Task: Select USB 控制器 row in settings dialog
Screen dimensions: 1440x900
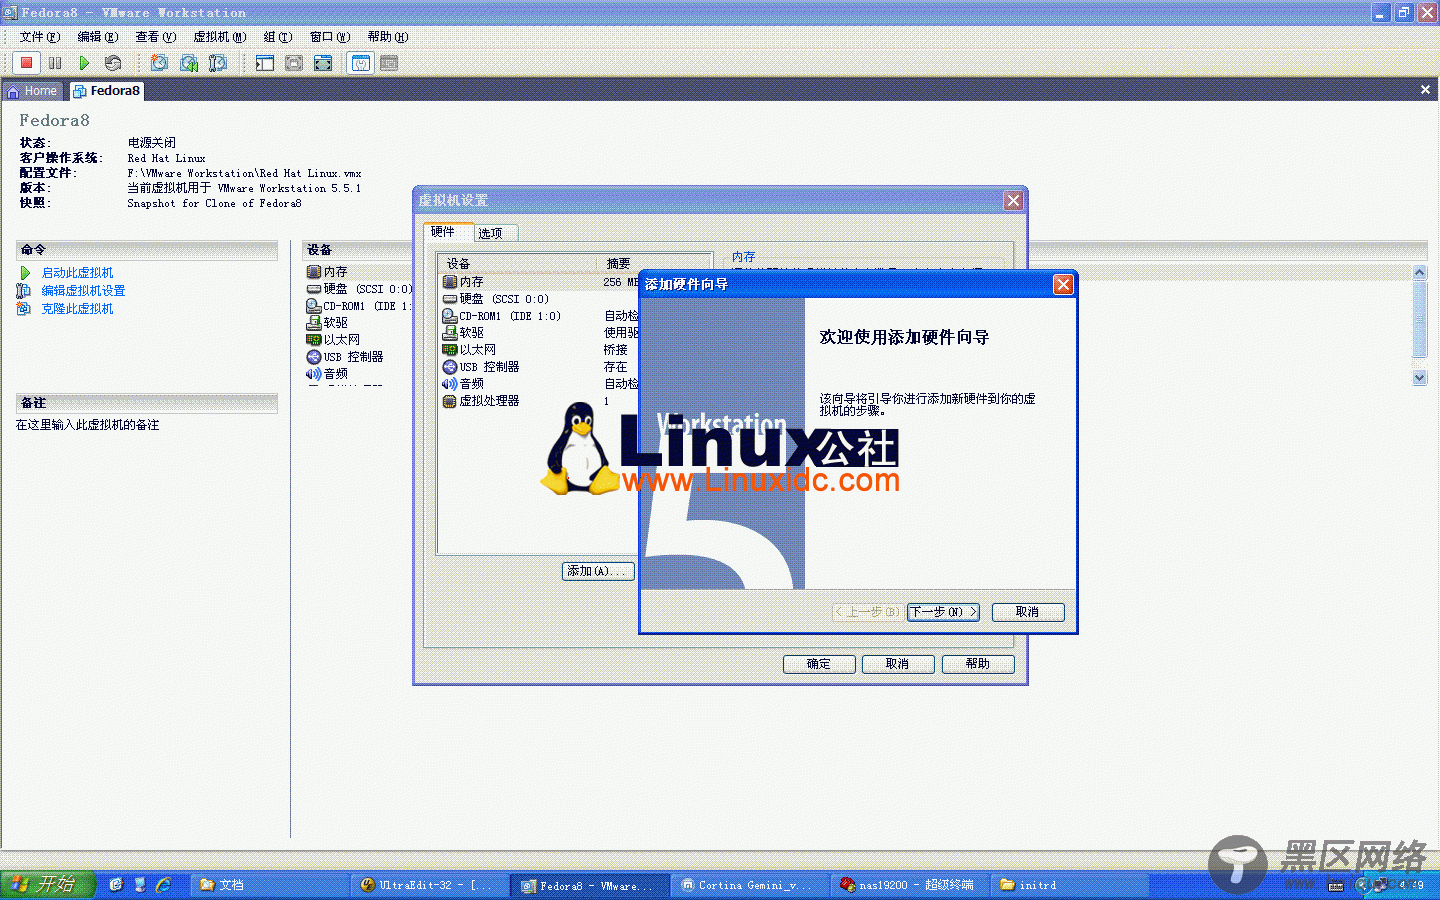Action: click(x=540, y=367)
